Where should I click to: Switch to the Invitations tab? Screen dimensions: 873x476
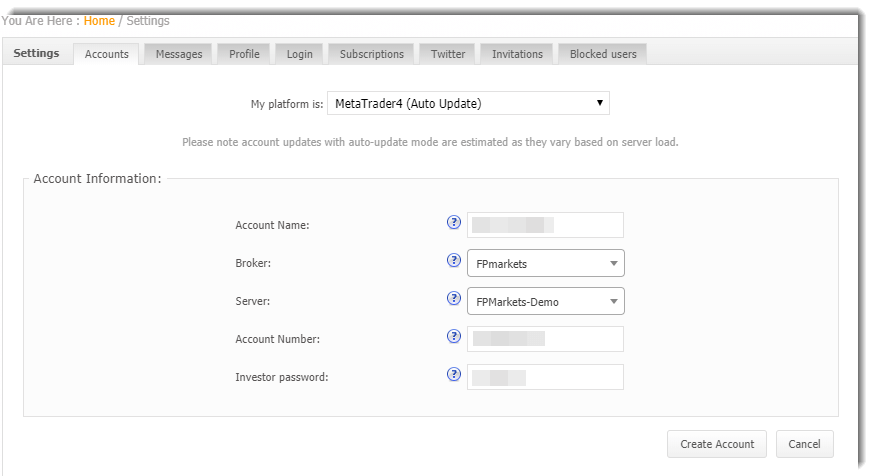[517, 54]
